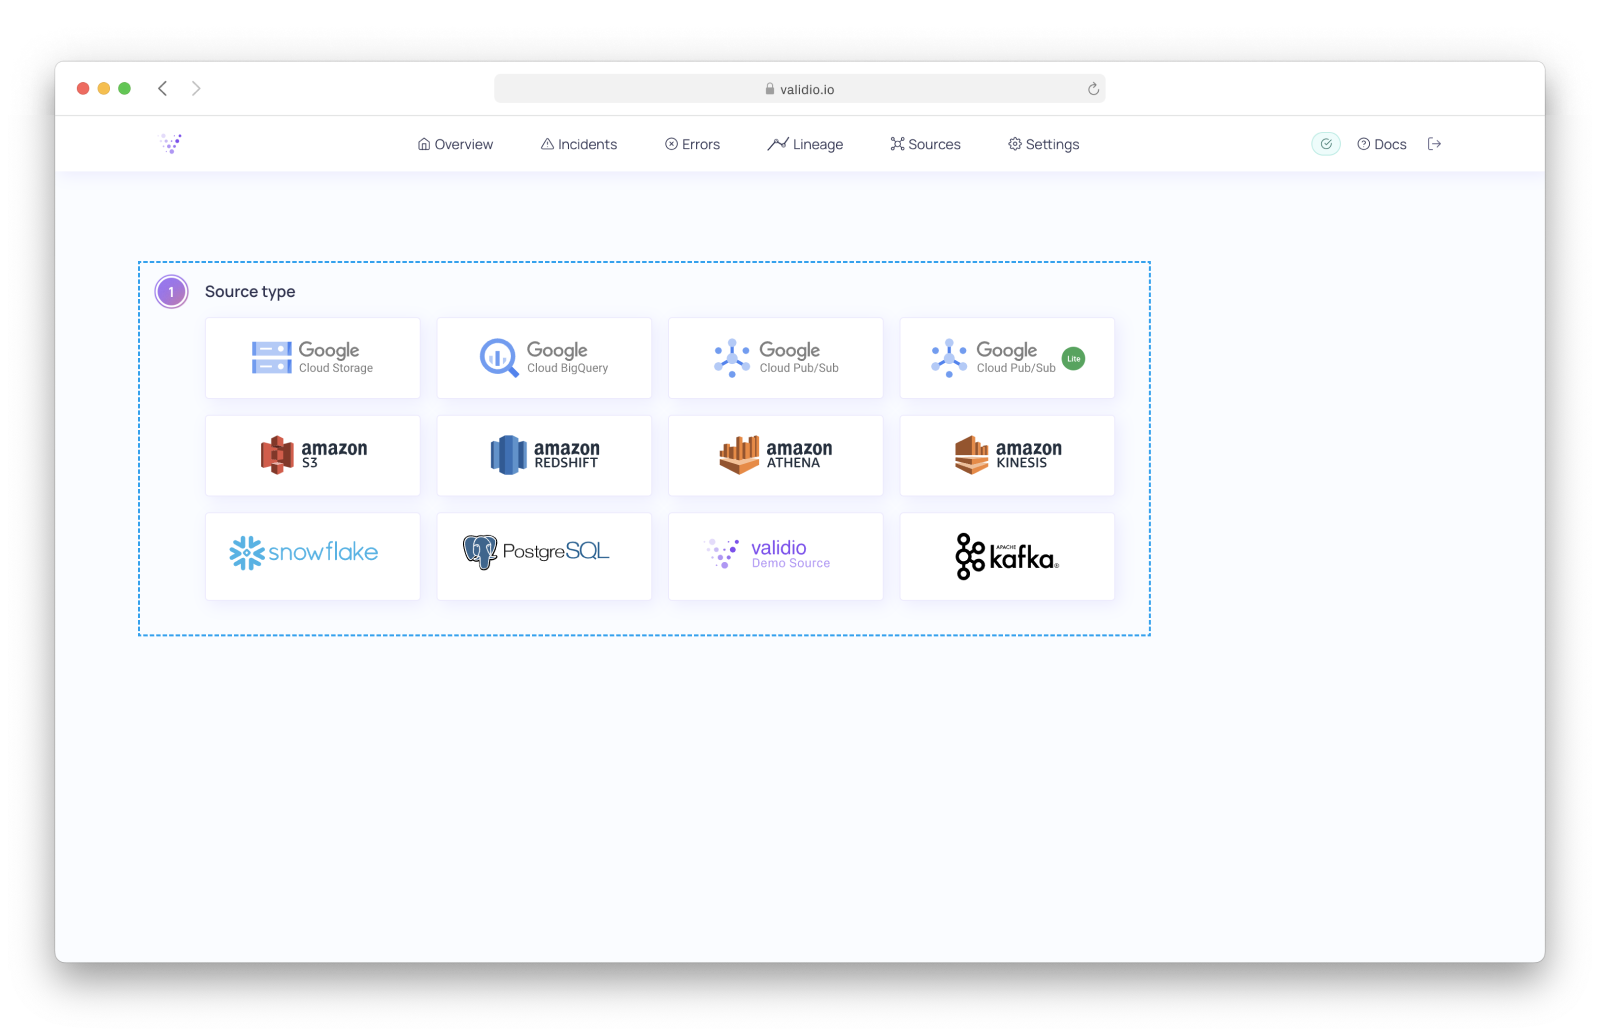Pick Validio Demo Source card
The height and width of the screenshot is (1035, 1600).
[x=776, y=557]
